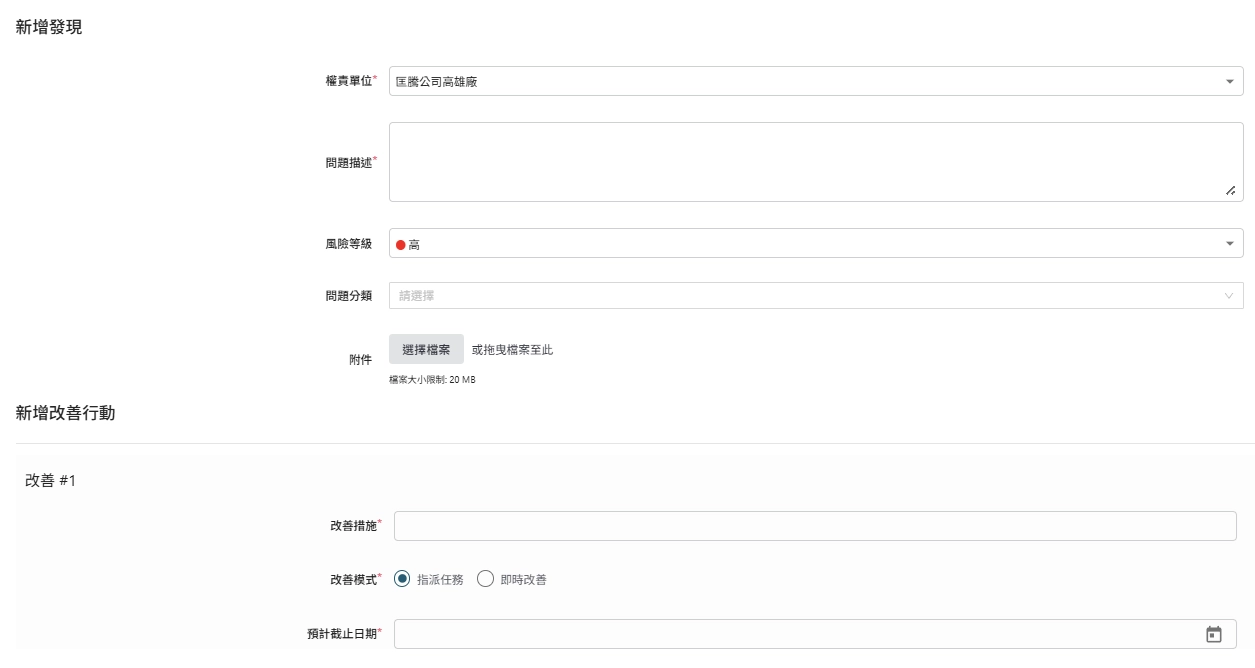The width and height of the screenshot is (1255, 668).
Task: Focus the 問題描述 text area
Action: coord(800,162)
